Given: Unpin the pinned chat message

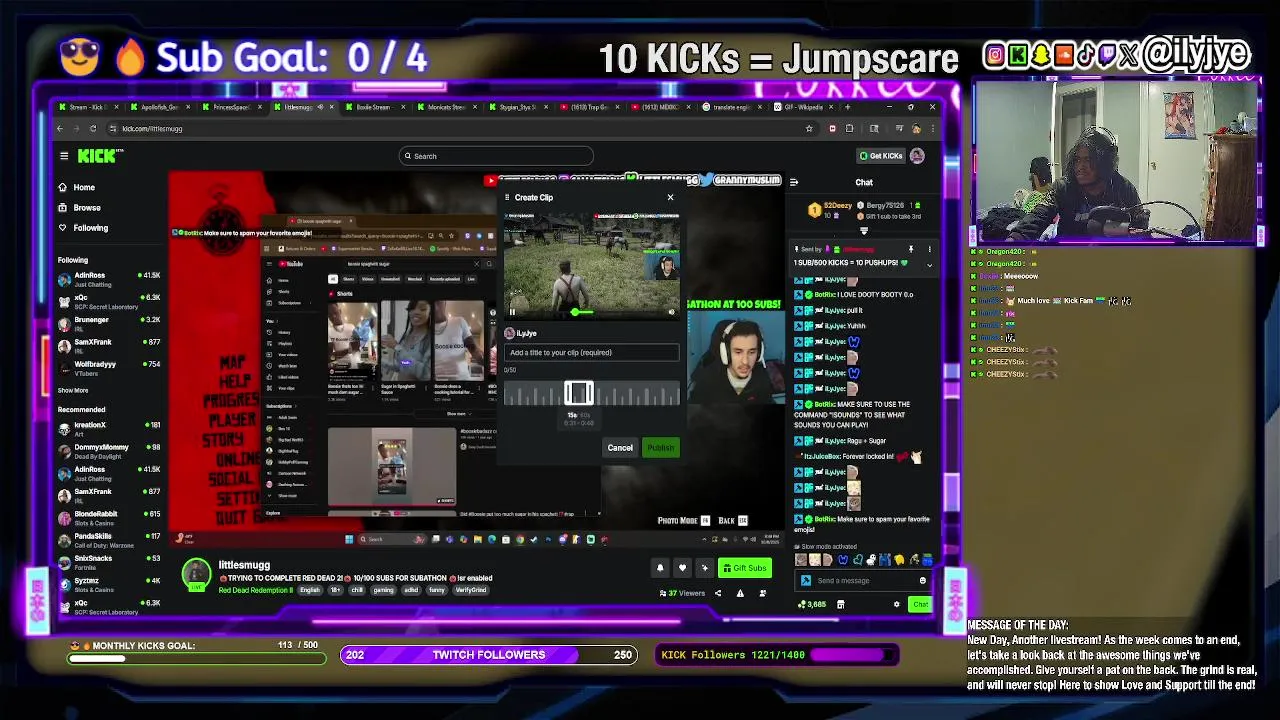Looking at the screenshot, I should coord(910,249).
